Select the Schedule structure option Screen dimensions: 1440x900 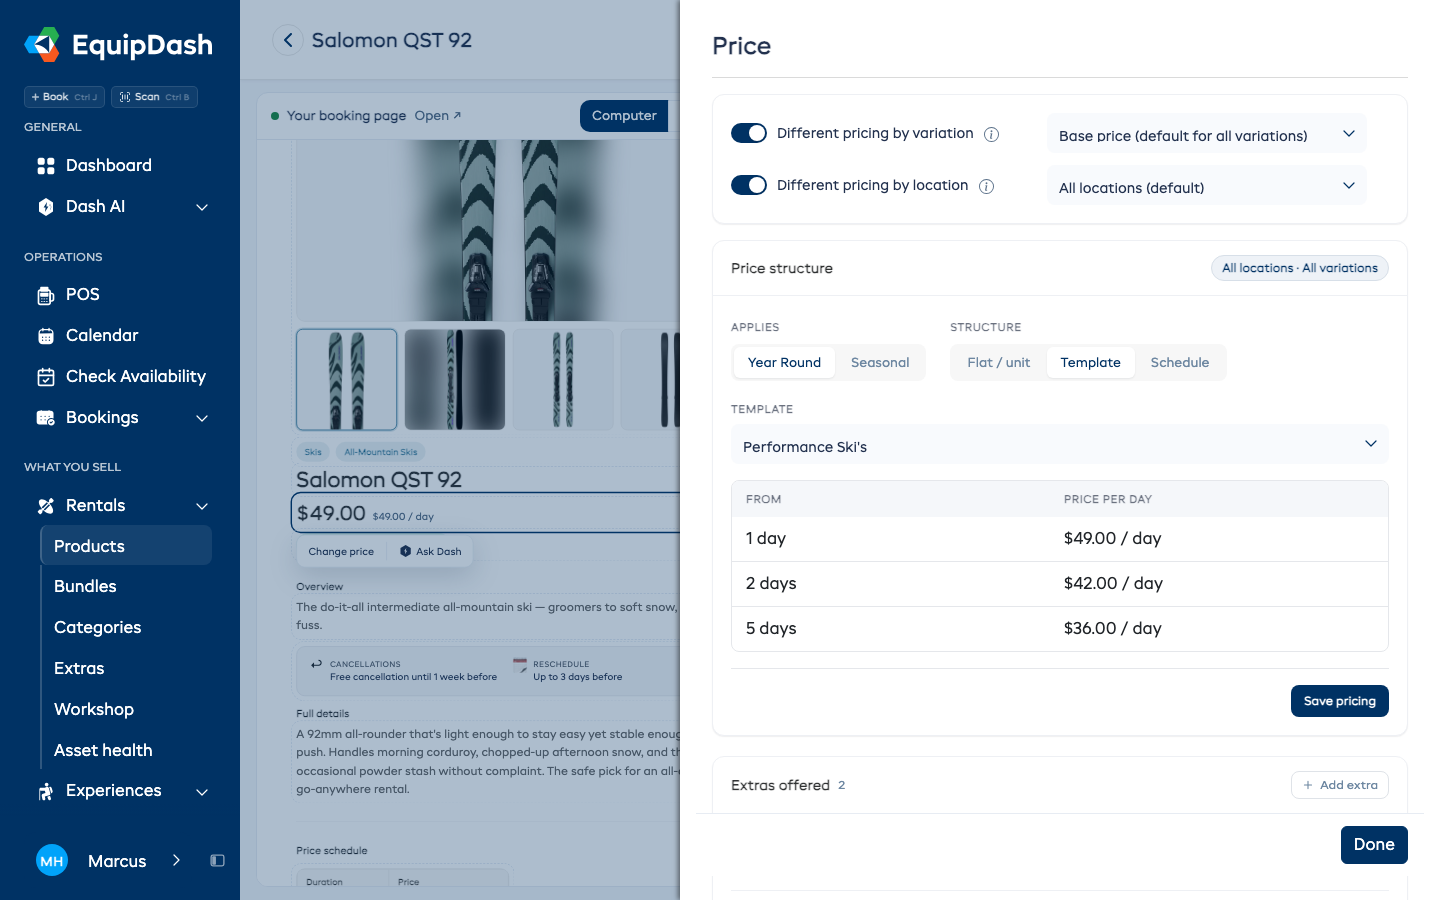(x=1180, y=362)
